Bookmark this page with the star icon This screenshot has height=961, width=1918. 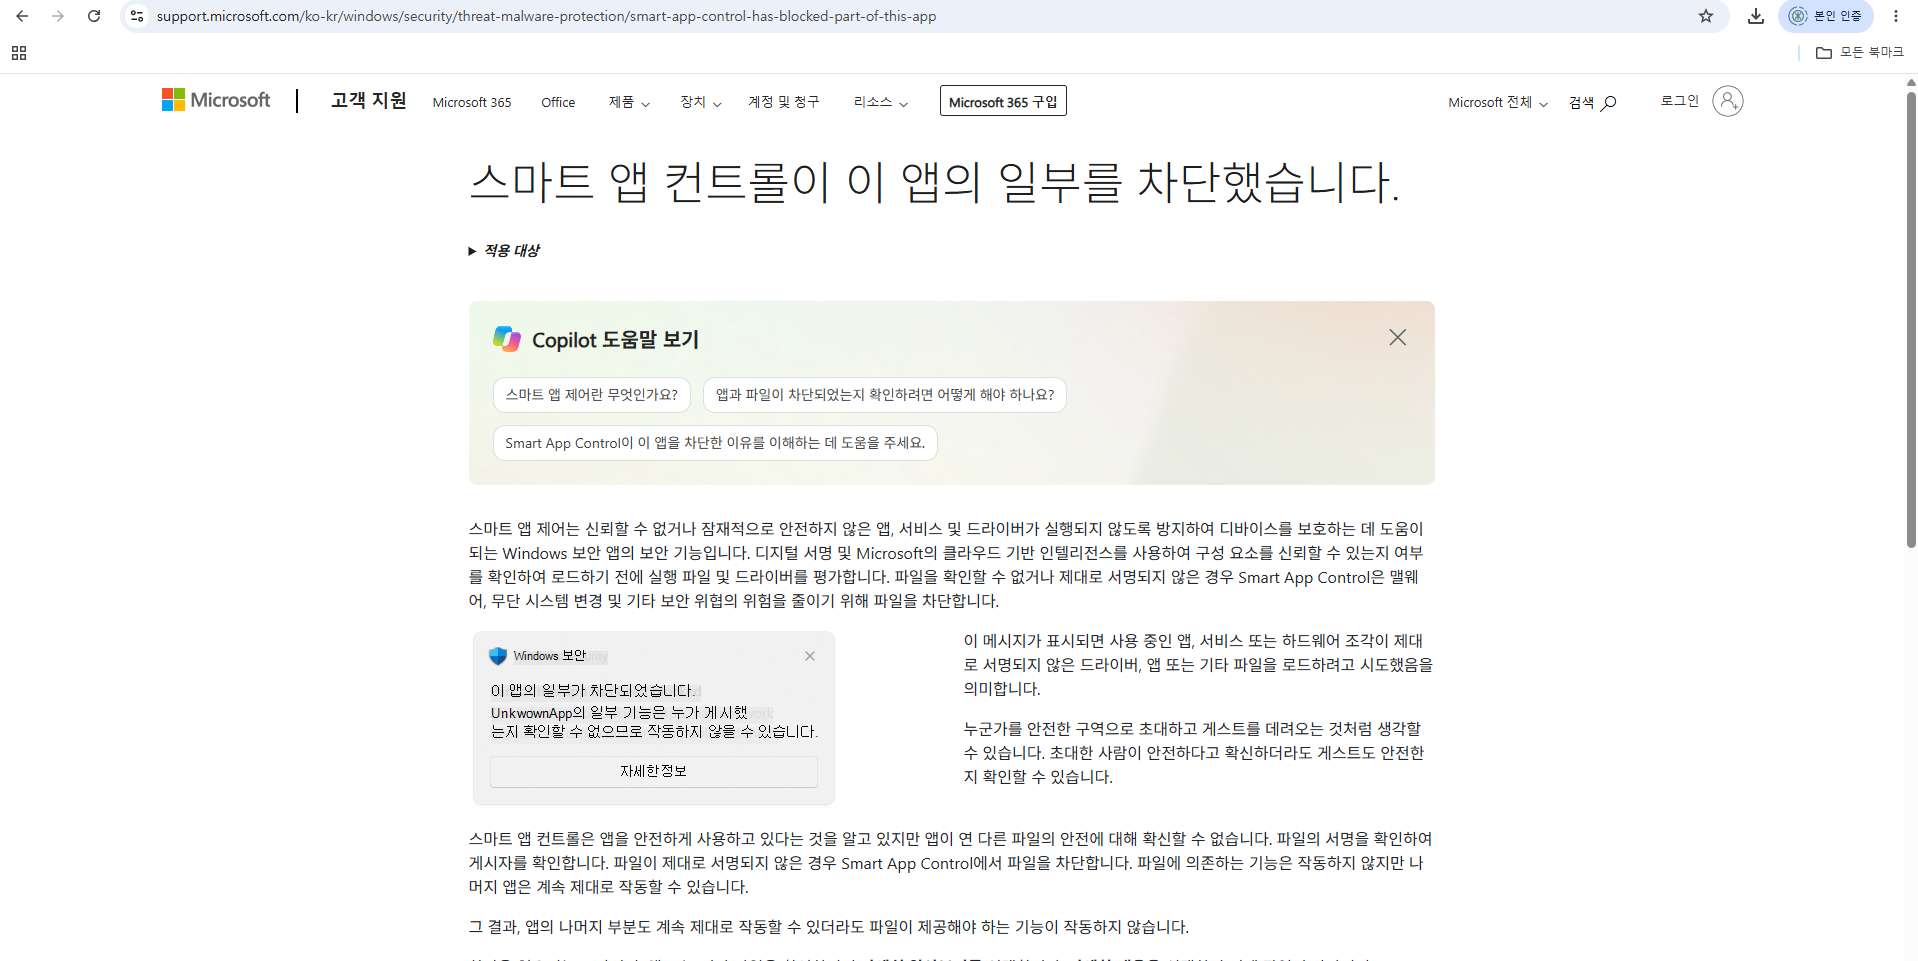click(1706, 16)
